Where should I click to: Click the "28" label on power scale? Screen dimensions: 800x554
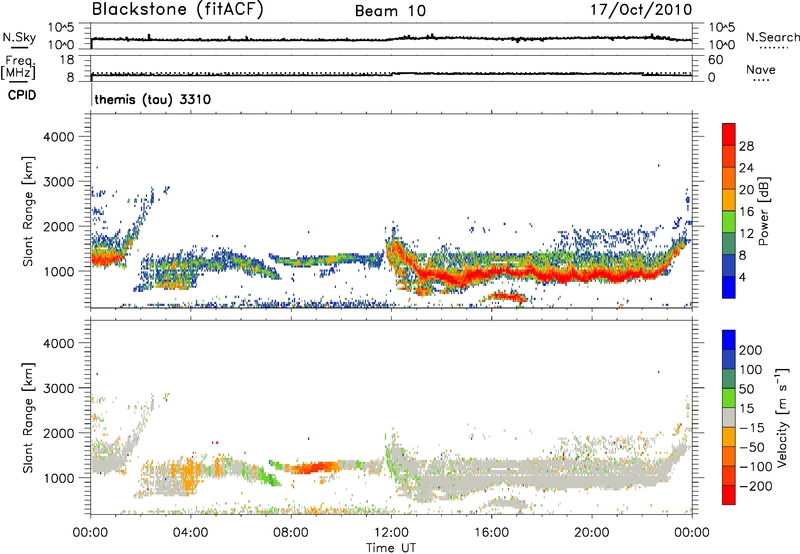coord(746,146)
